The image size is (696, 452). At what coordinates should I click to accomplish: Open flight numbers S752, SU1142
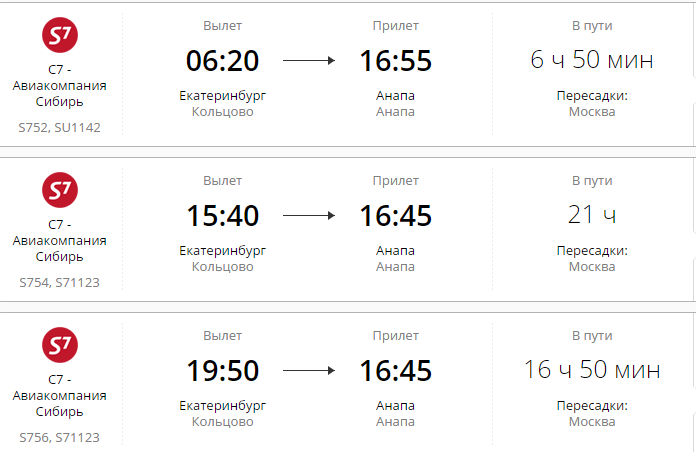59,128
